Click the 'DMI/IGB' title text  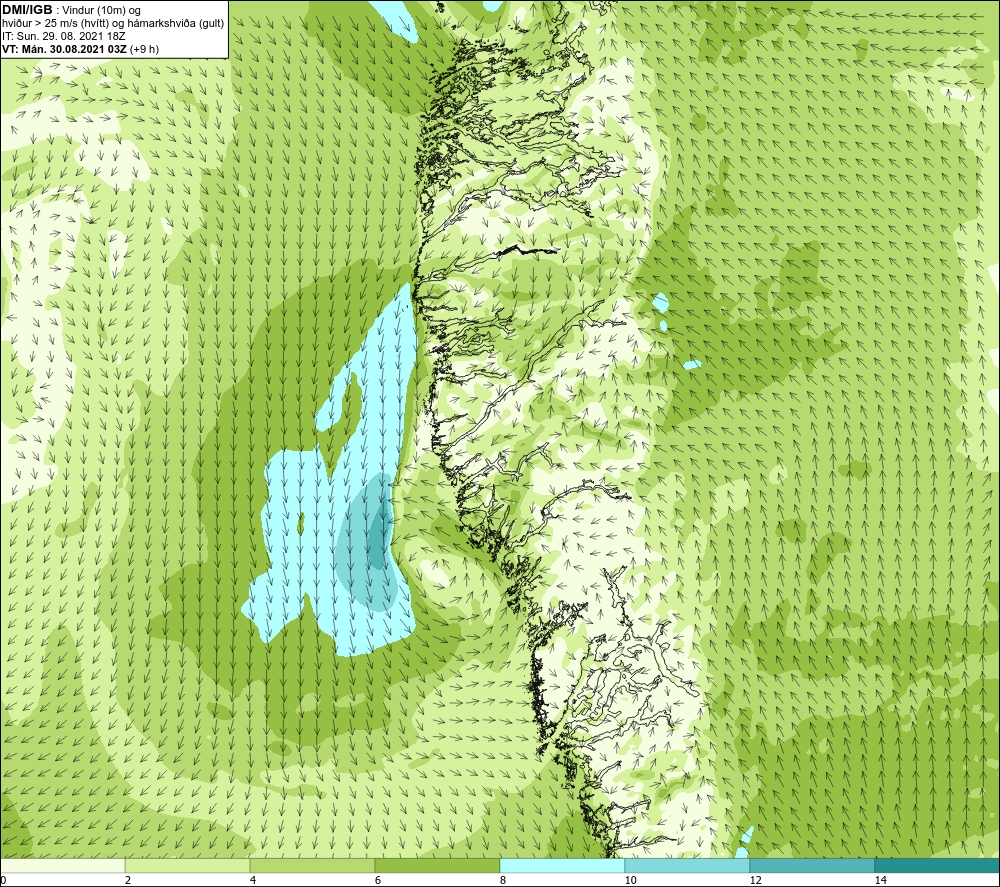pos(27,10)
